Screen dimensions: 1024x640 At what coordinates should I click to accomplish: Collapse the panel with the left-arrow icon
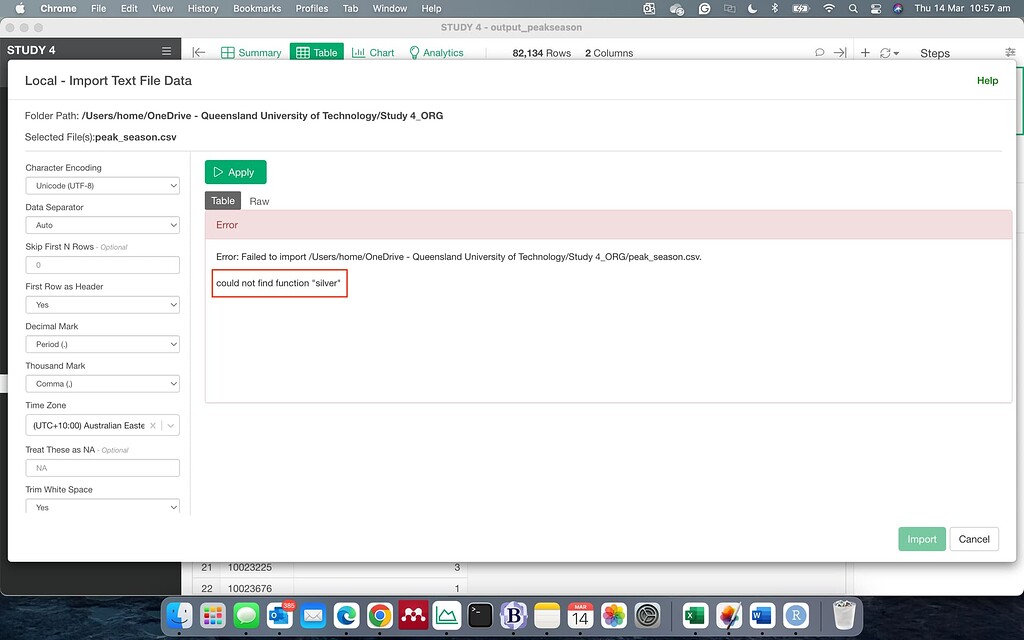[x=198, y=51]
